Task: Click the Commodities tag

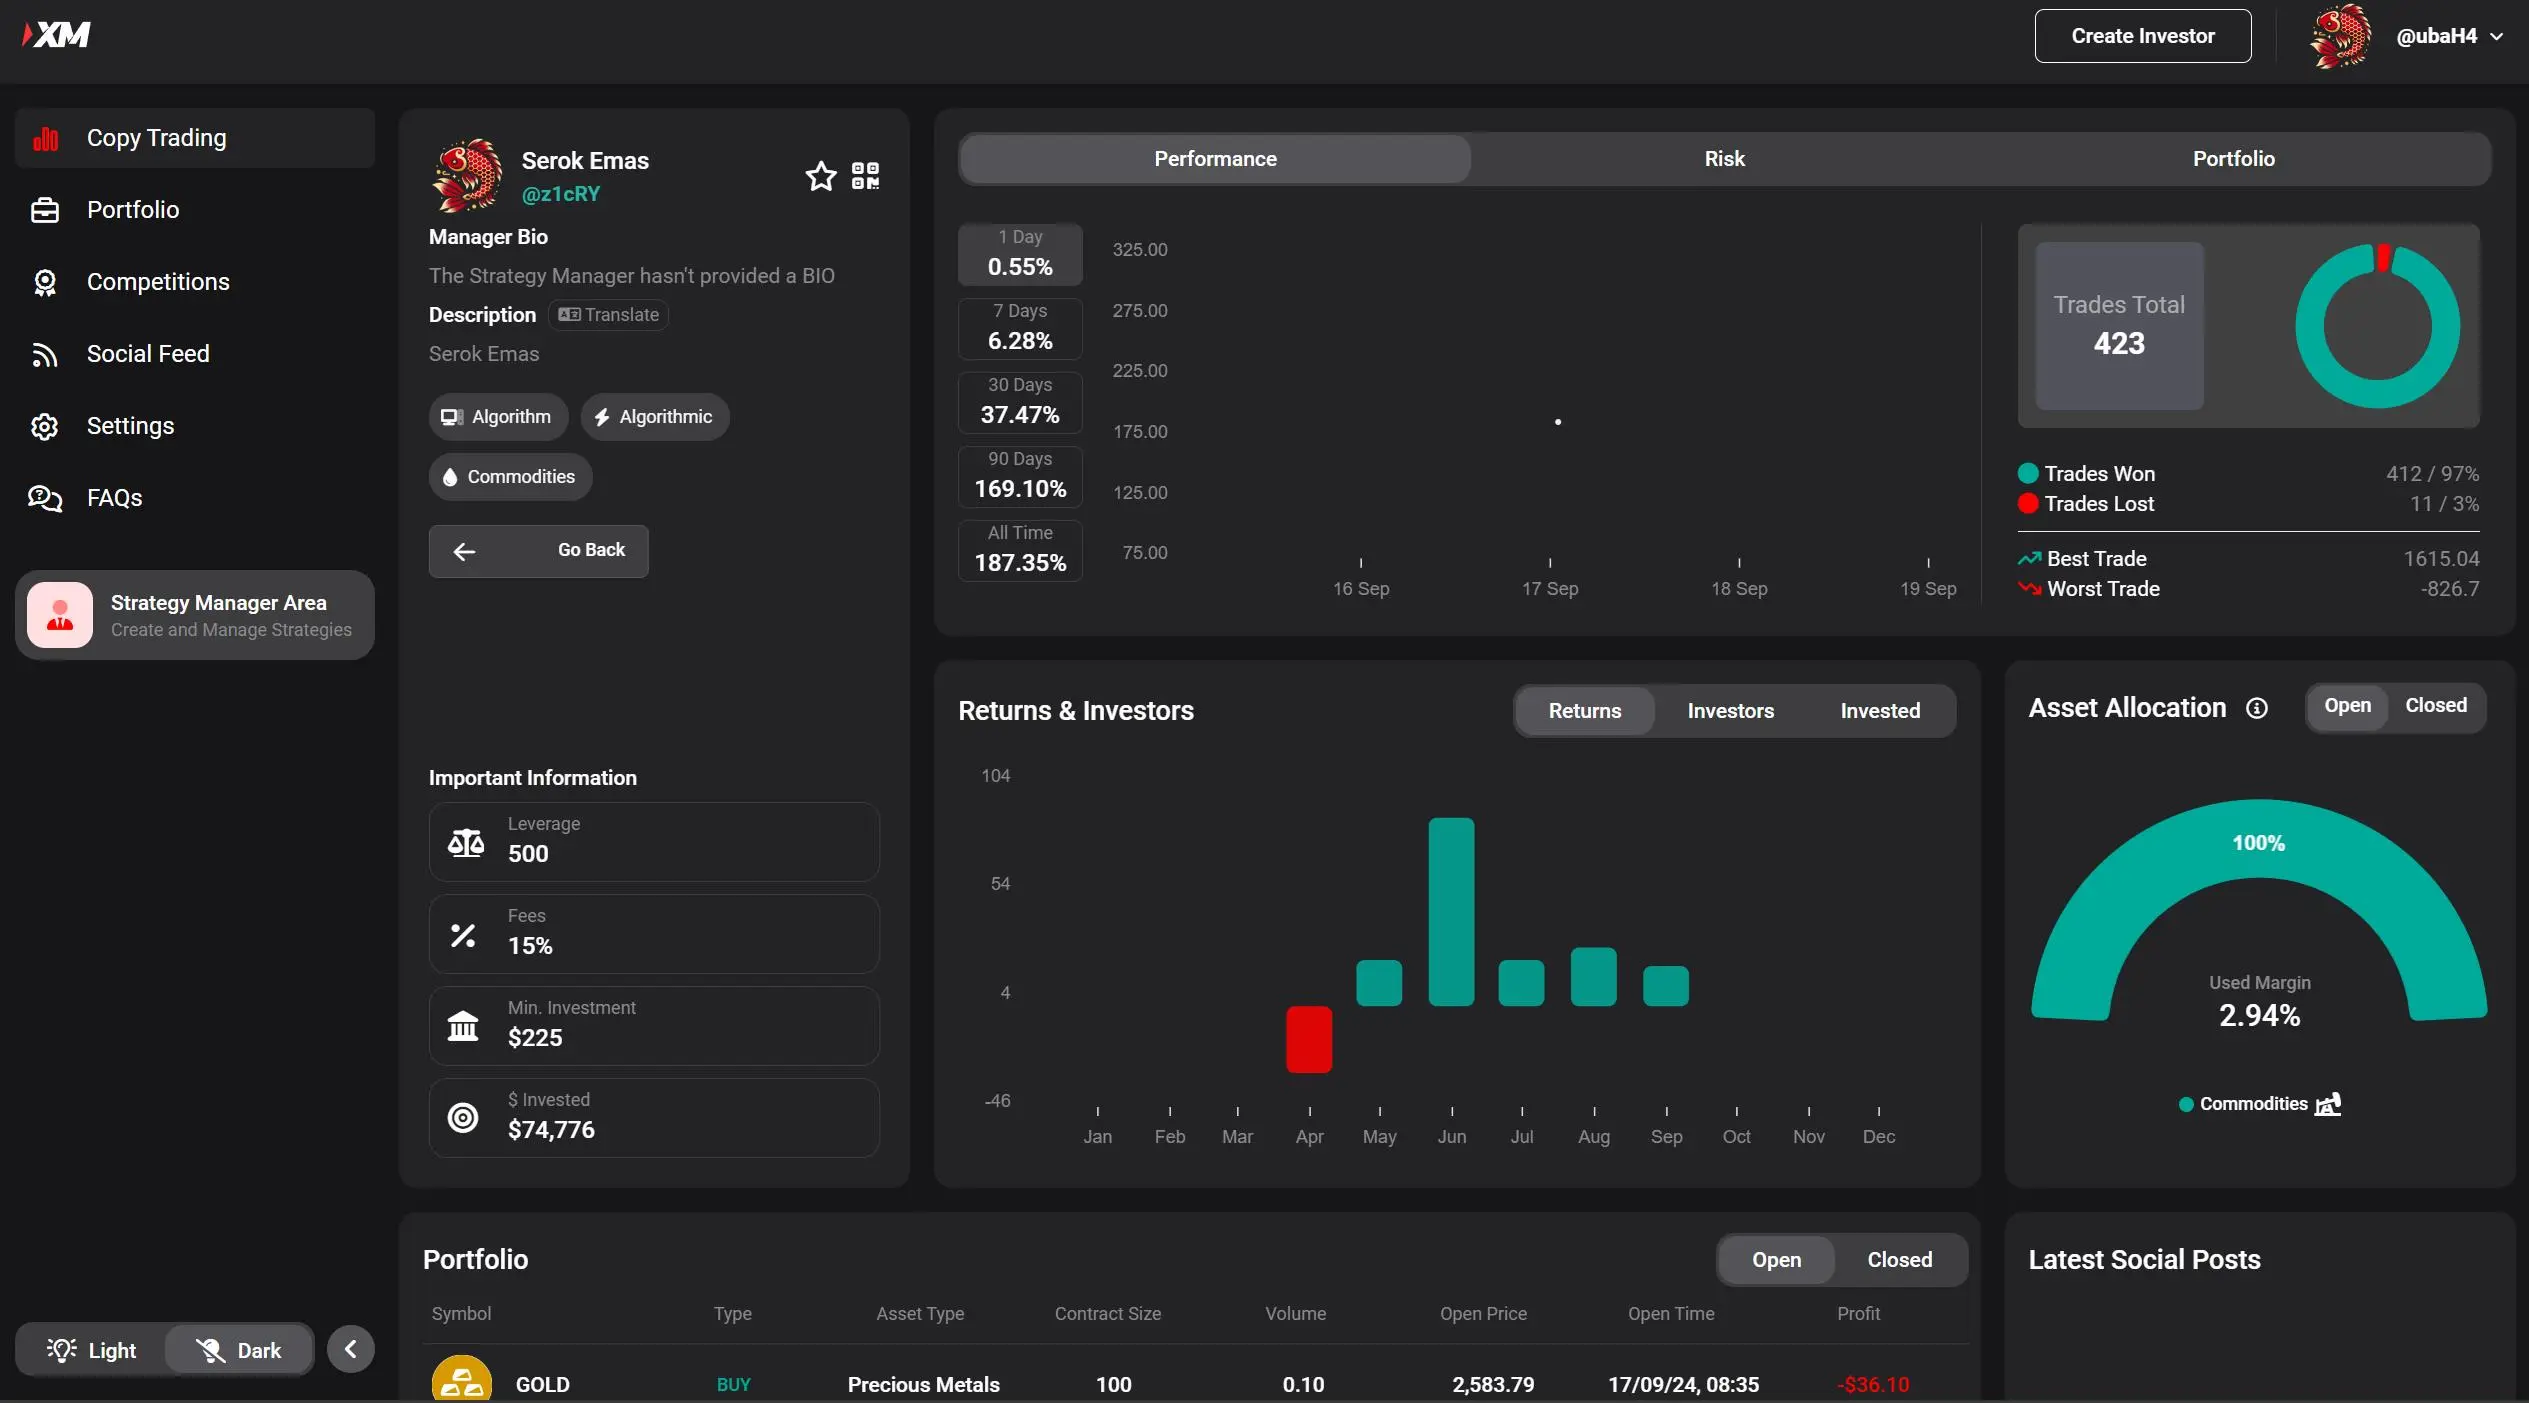Action: pos(510,477)
